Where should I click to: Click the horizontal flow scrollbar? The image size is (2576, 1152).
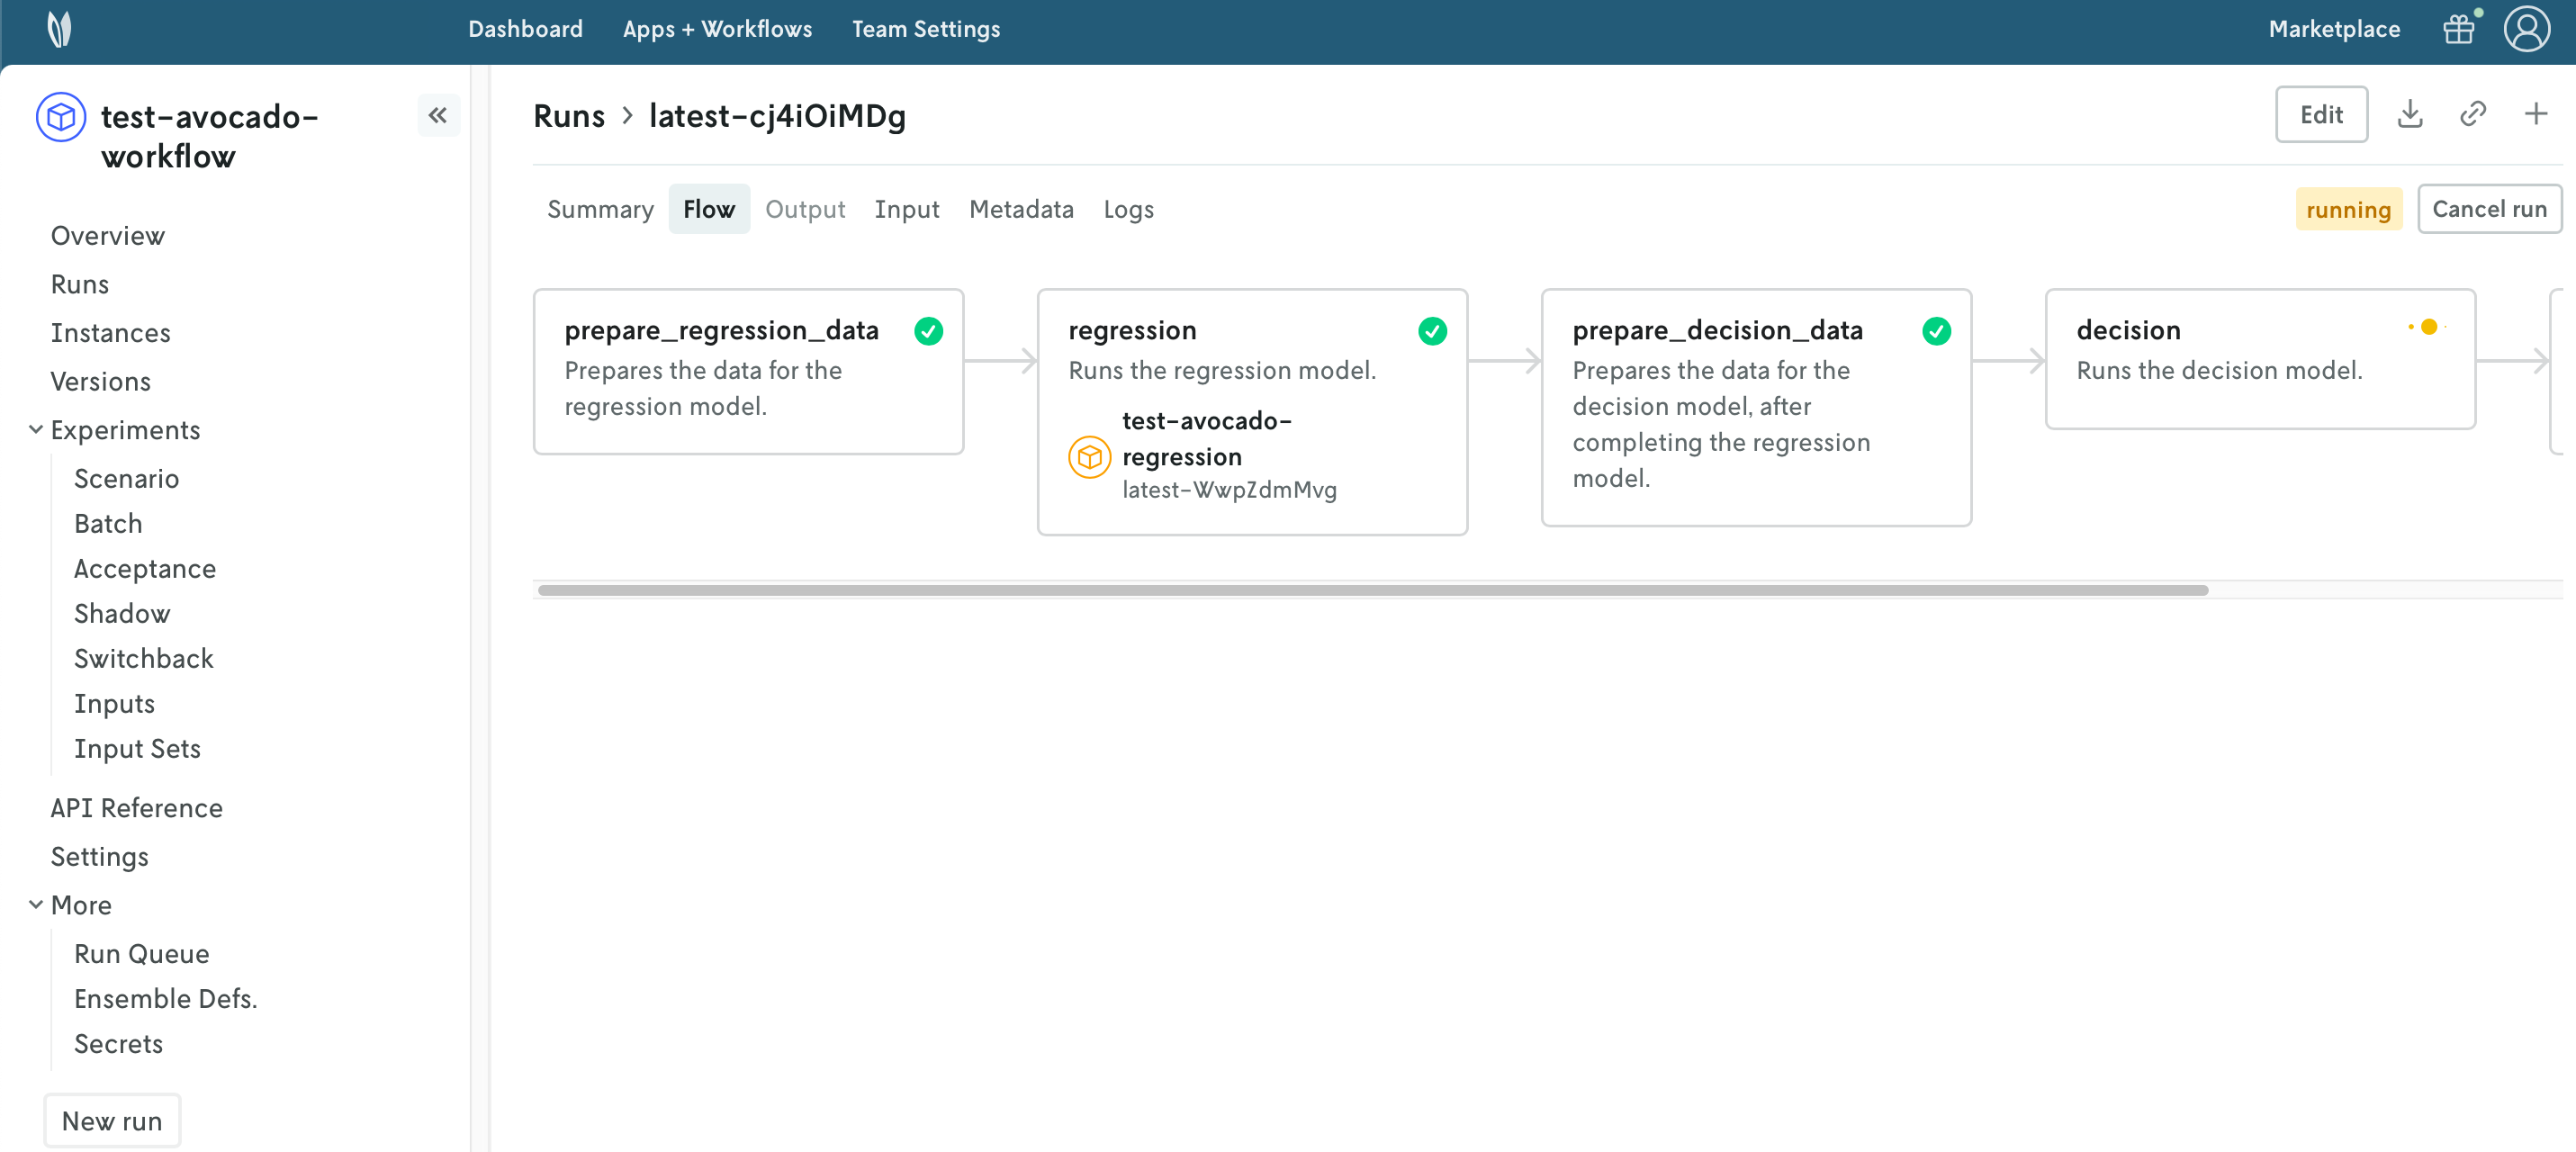pyautogui.click(x=1372, y=590)
